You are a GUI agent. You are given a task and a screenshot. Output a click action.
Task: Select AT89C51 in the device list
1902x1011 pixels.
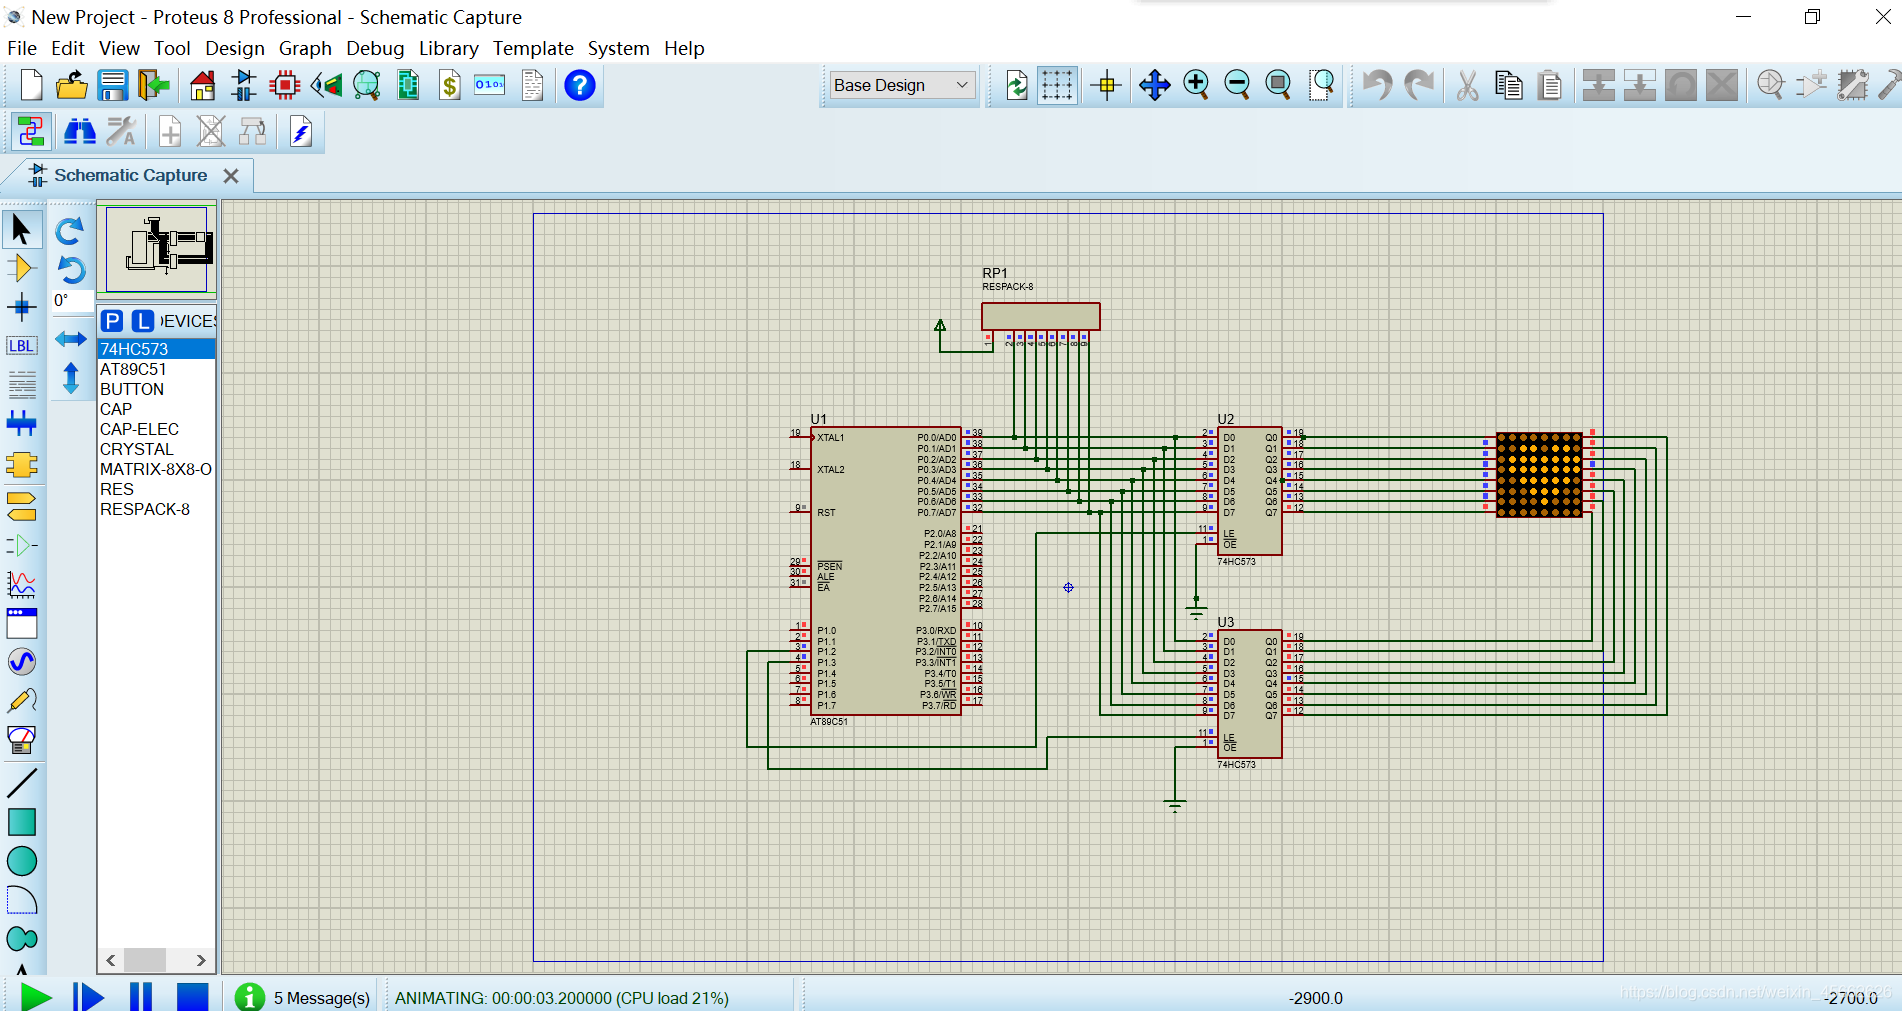133,369
